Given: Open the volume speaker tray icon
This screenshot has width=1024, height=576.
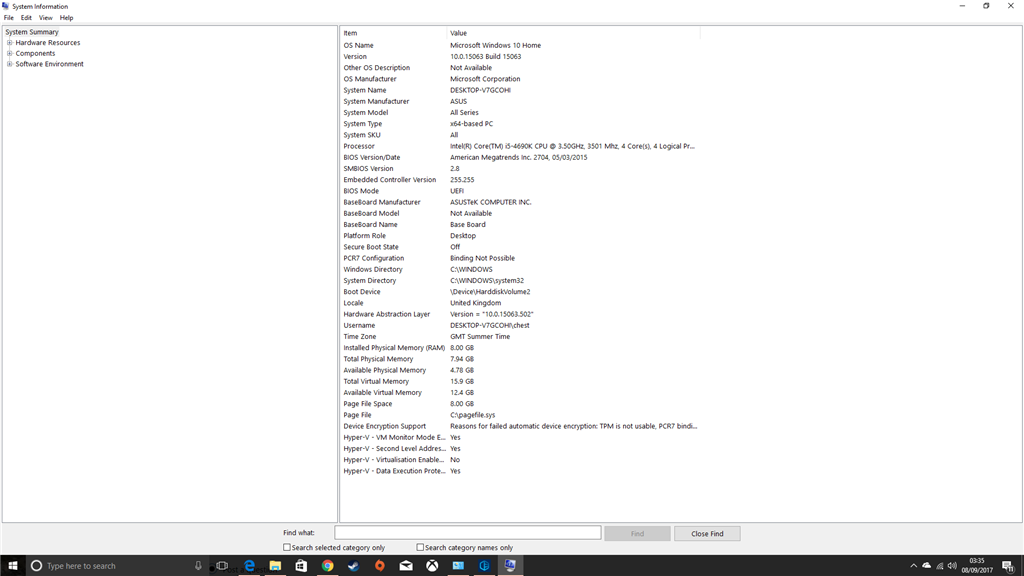Looking at the screenshot, I should [x=952, y=566].
